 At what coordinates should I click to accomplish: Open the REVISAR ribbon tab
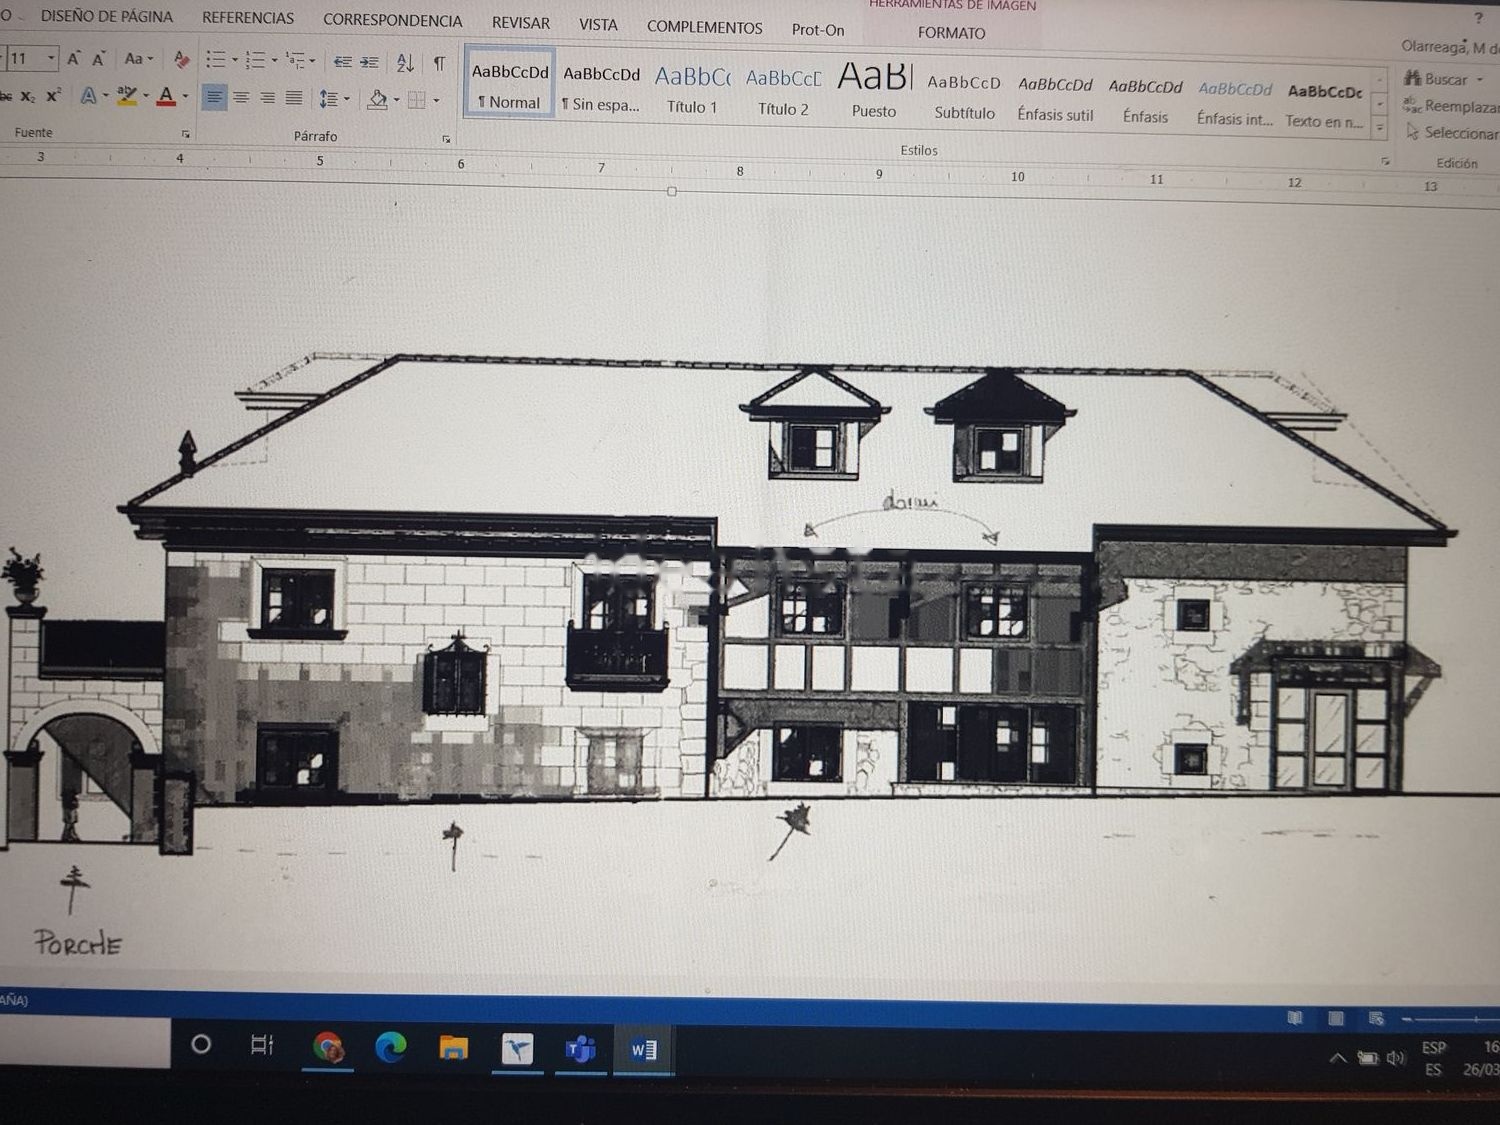click(x=520, y=23)
